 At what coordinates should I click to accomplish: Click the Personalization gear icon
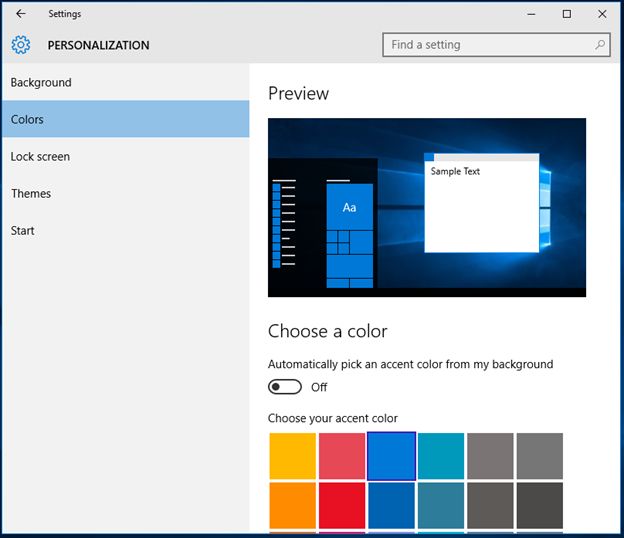coord(21,45)
